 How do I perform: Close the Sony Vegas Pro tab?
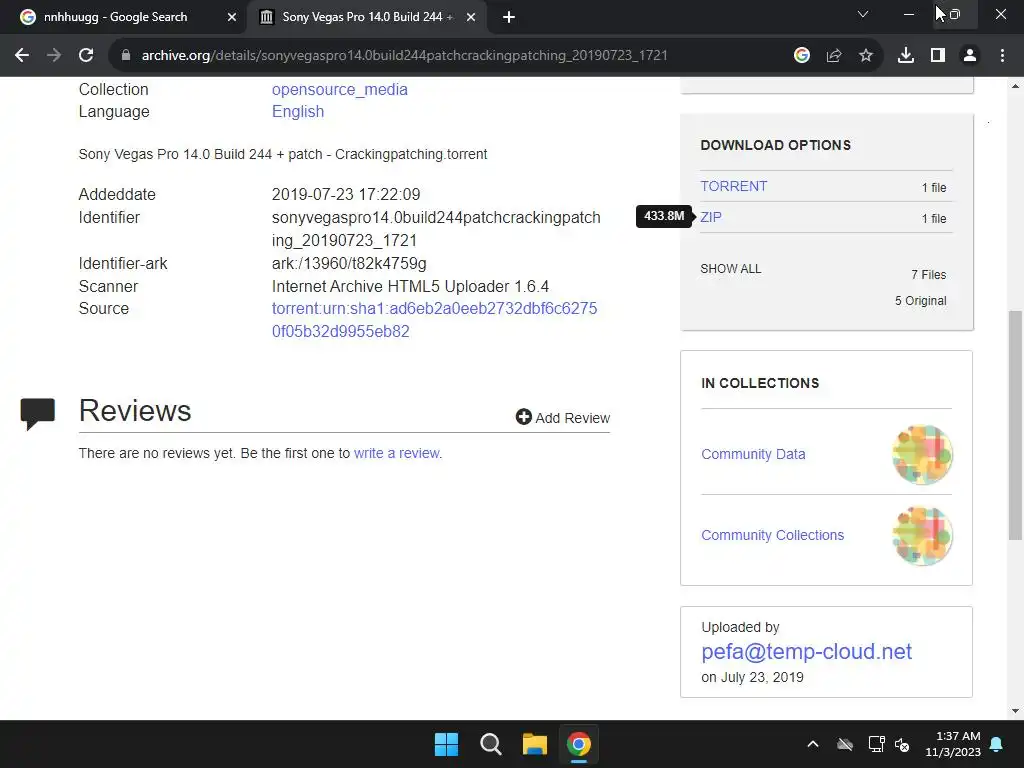click(x=470, y=17)
